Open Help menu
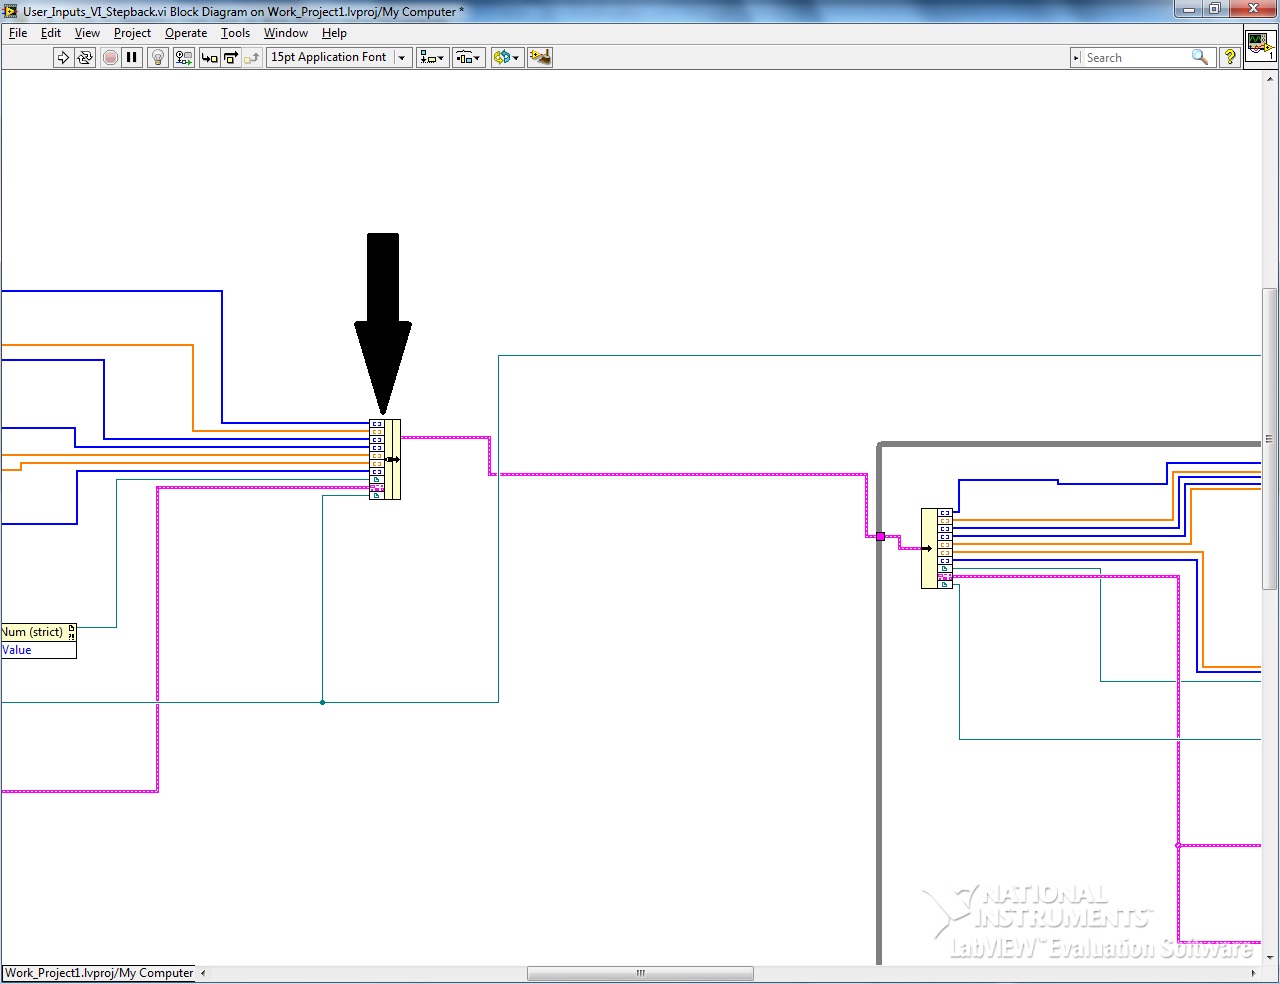Screen dimensions: 1280x984 (x=334, y=33)
